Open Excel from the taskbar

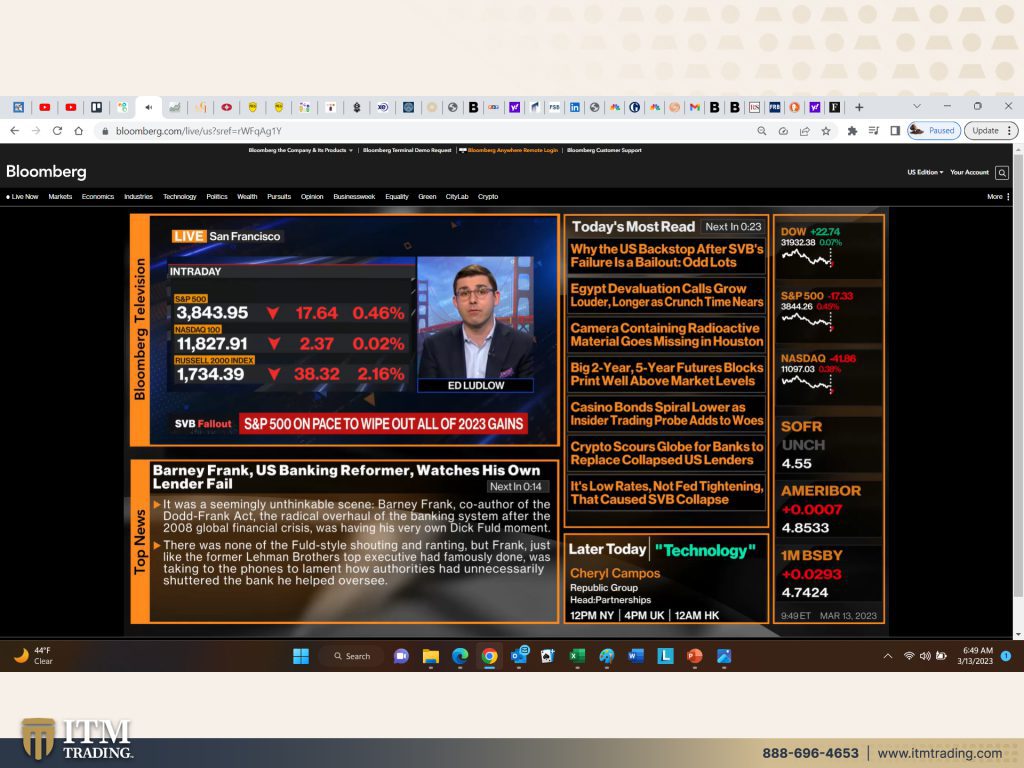(577, 656)
